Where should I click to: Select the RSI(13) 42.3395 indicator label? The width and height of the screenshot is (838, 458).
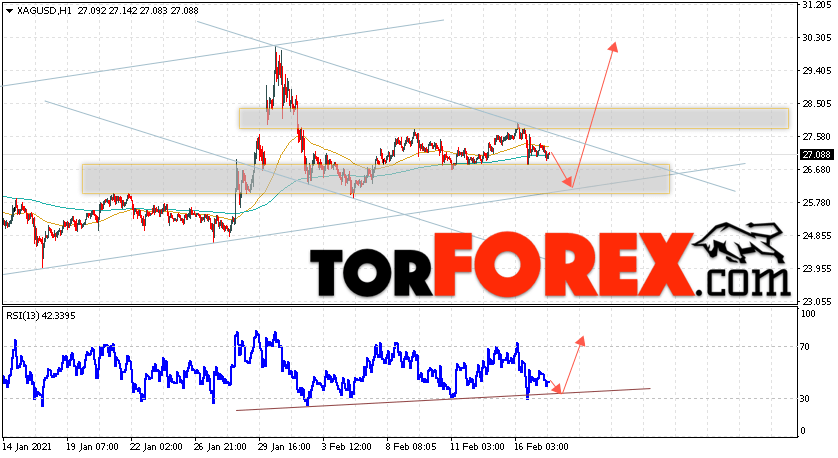pyautogui.click(x=41, y=316)
